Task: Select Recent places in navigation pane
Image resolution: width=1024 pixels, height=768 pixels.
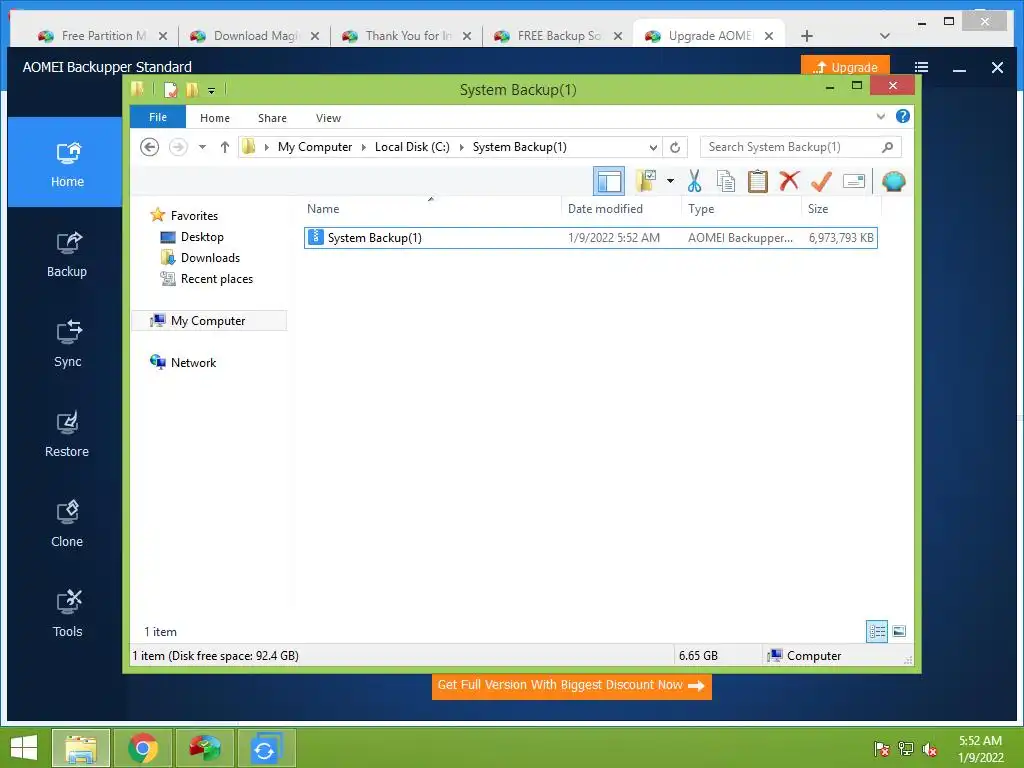Action: [207, 279]
